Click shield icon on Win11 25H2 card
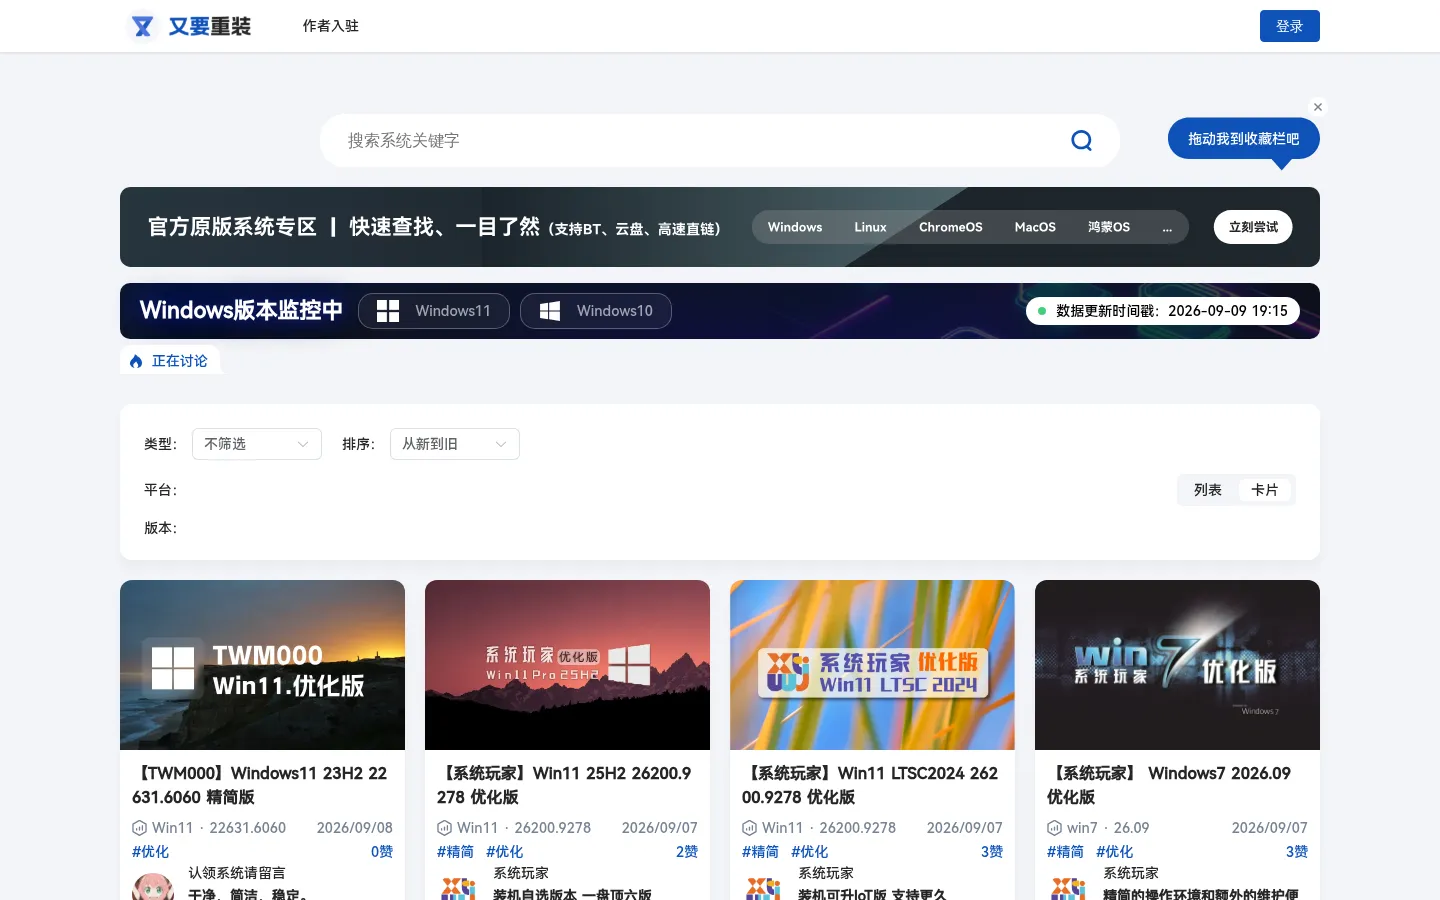 pyautogui.click(x=444, y=828)
